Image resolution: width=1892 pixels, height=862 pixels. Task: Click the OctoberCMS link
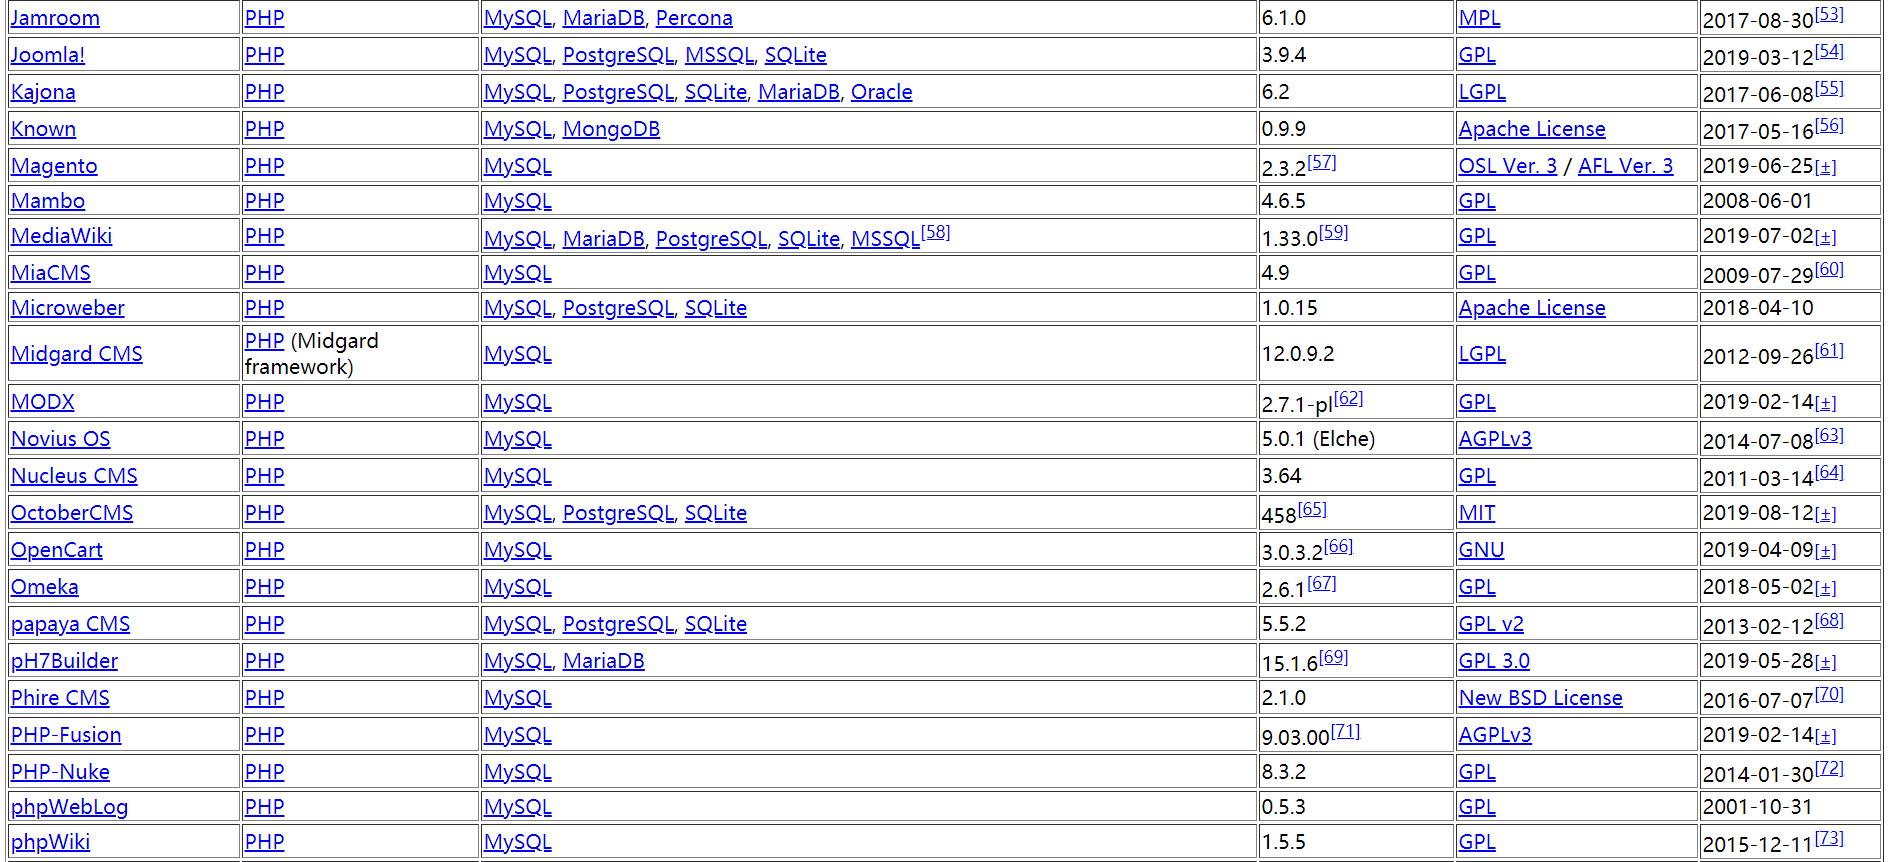[72, 513]
